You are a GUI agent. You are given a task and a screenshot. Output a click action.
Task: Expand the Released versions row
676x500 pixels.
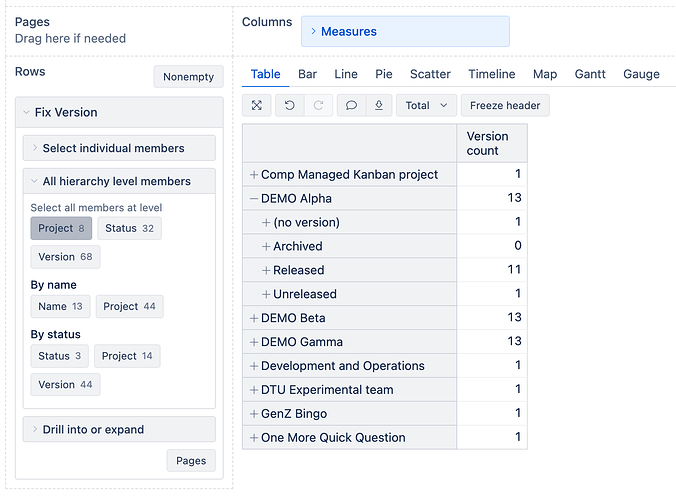point(266,270)
